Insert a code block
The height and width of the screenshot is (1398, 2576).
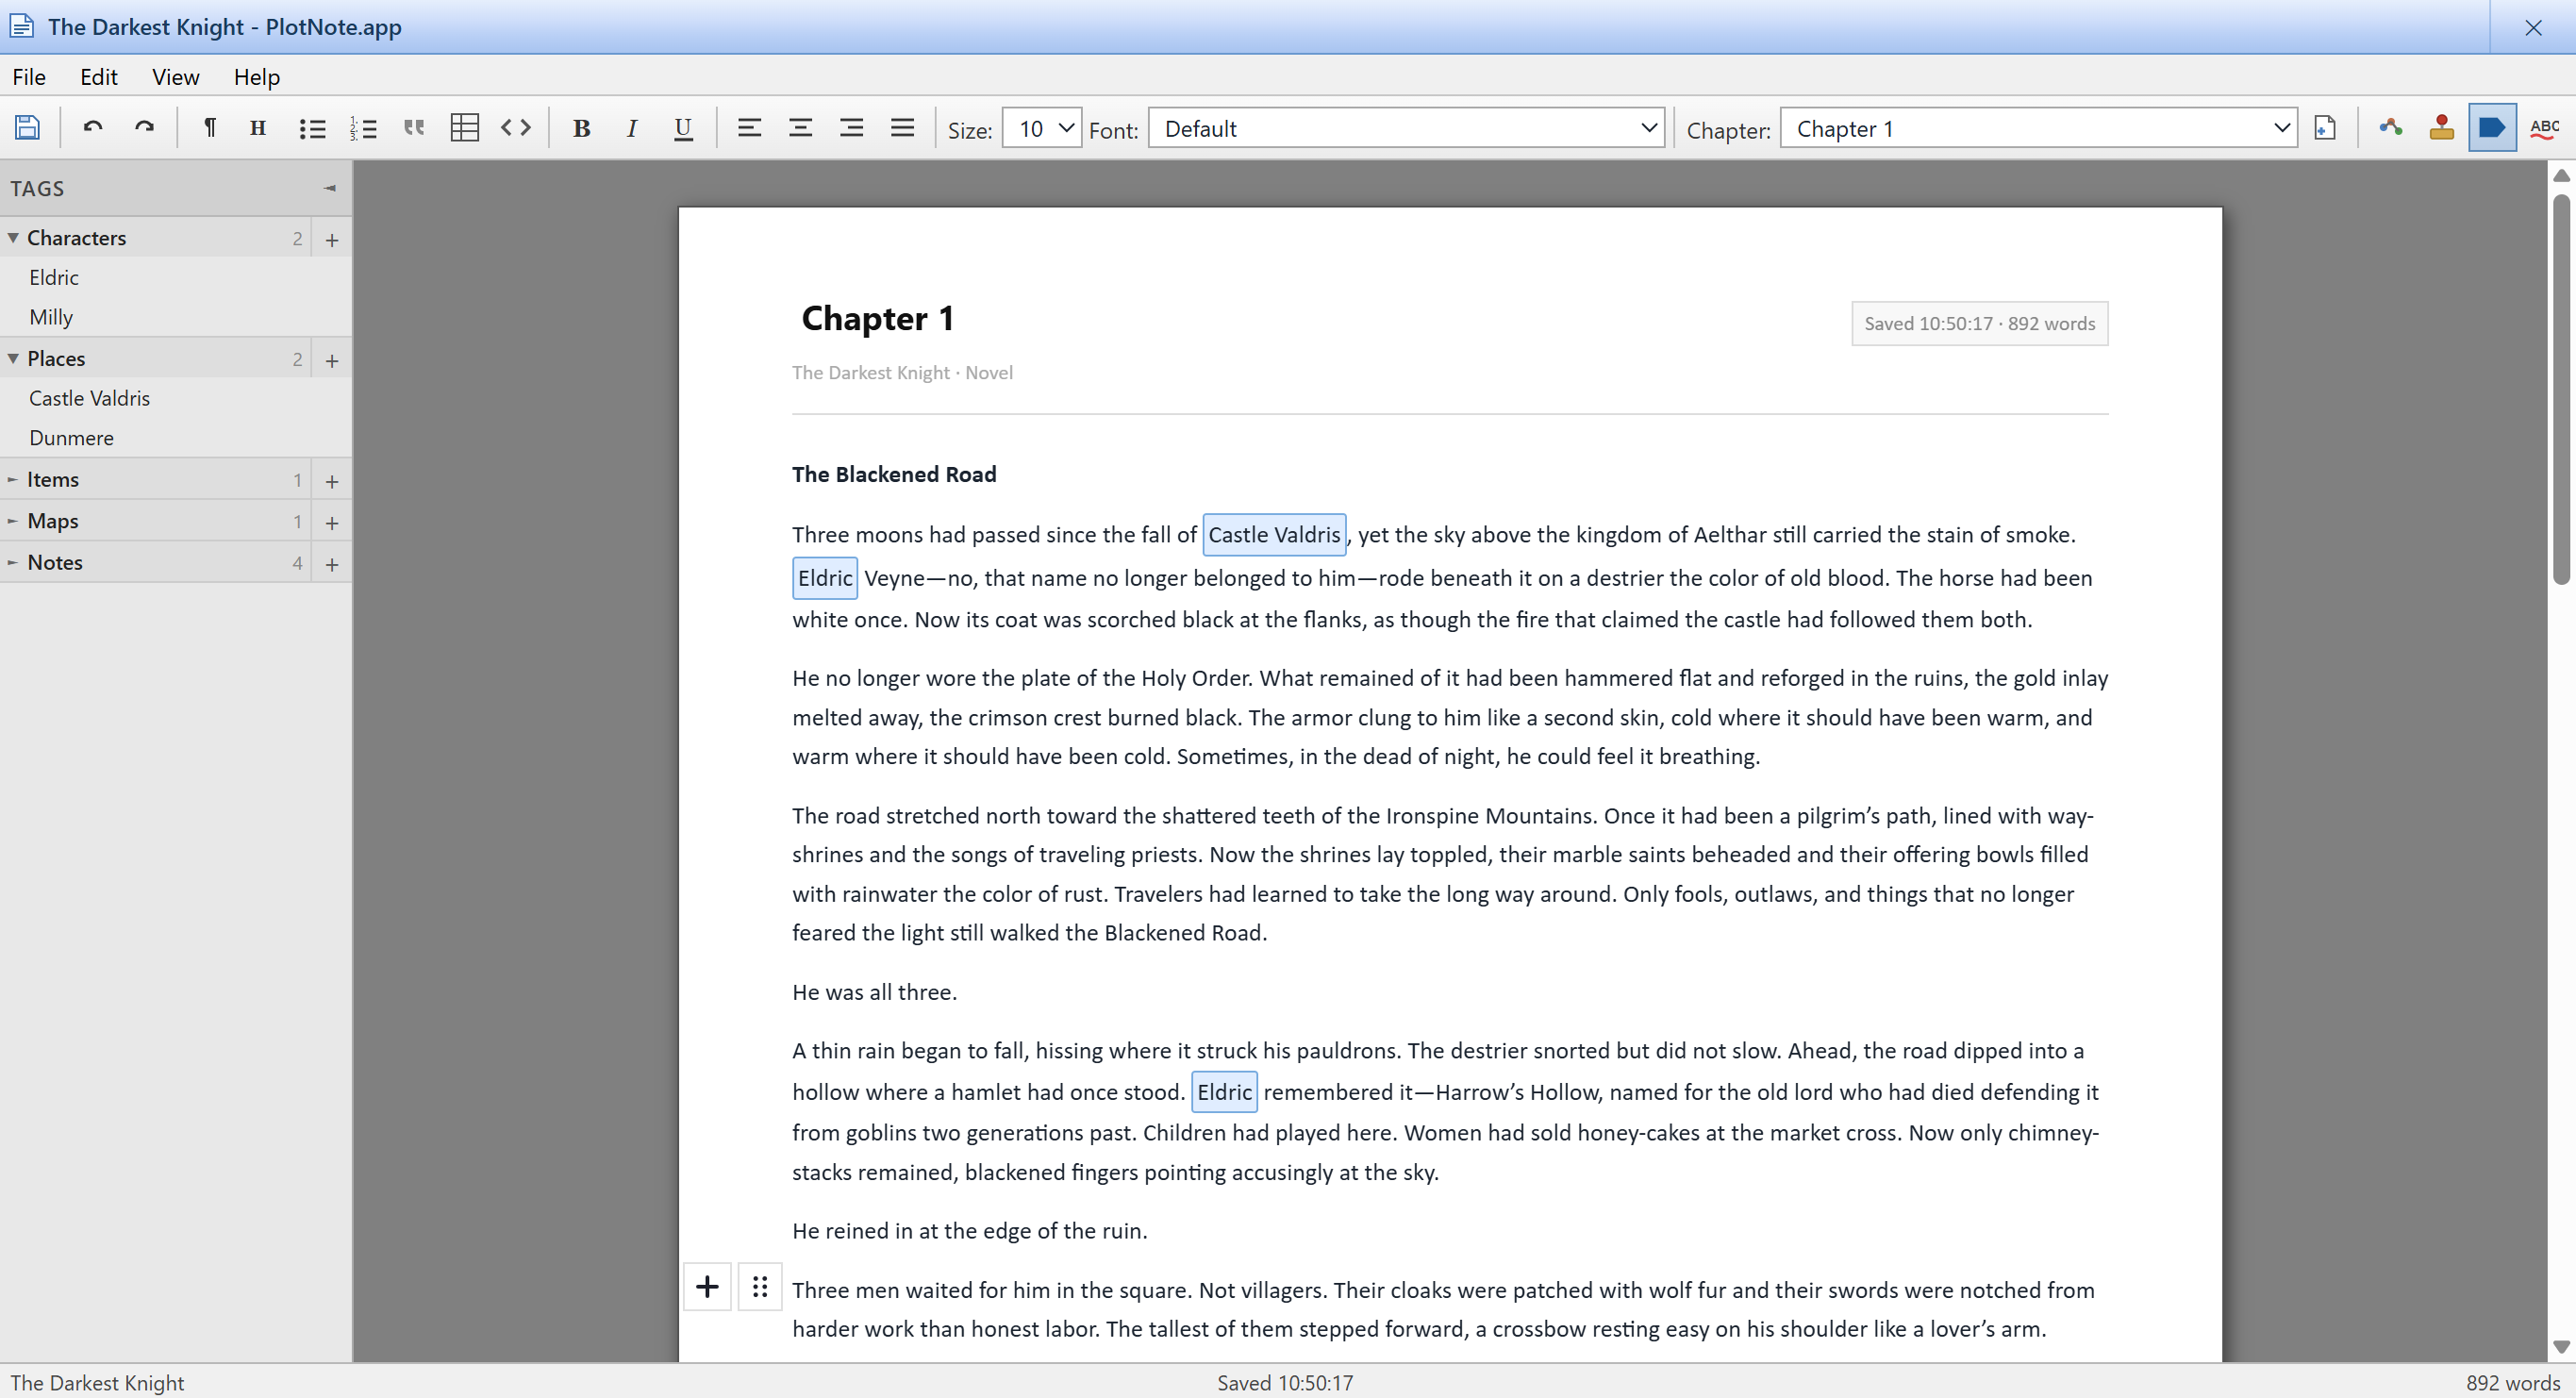516,128
